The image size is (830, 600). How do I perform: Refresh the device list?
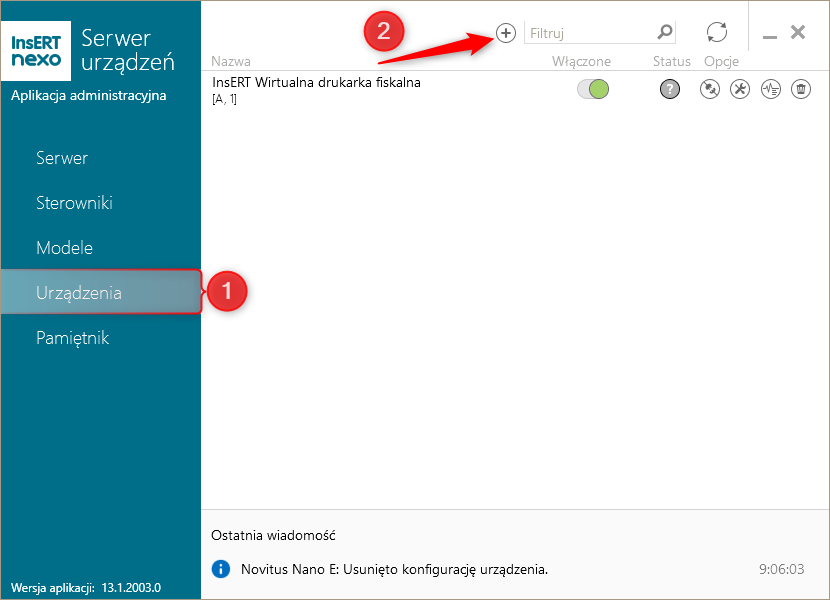[717, 32]
